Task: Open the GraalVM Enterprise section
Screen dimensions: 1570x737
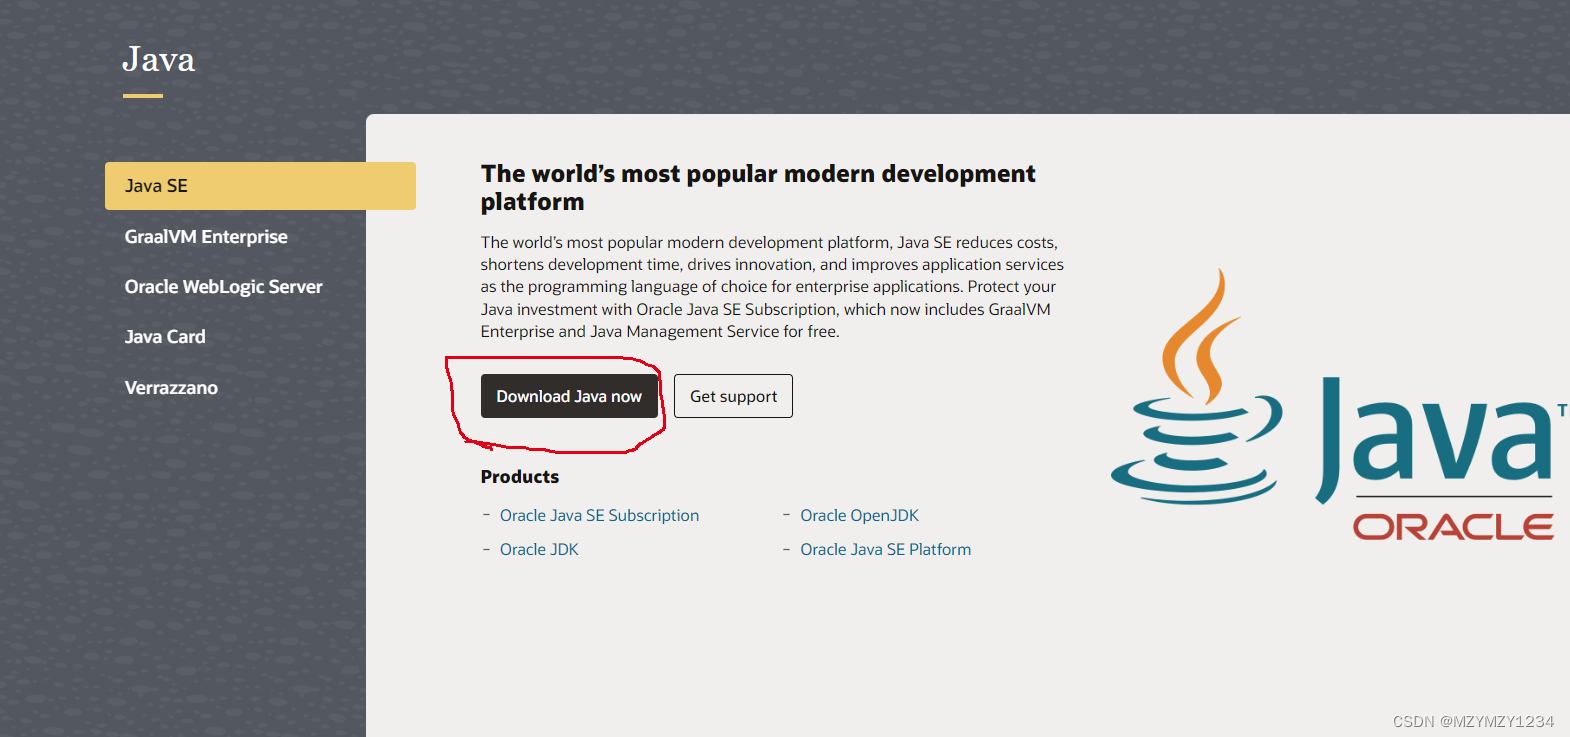Action: 206,237
